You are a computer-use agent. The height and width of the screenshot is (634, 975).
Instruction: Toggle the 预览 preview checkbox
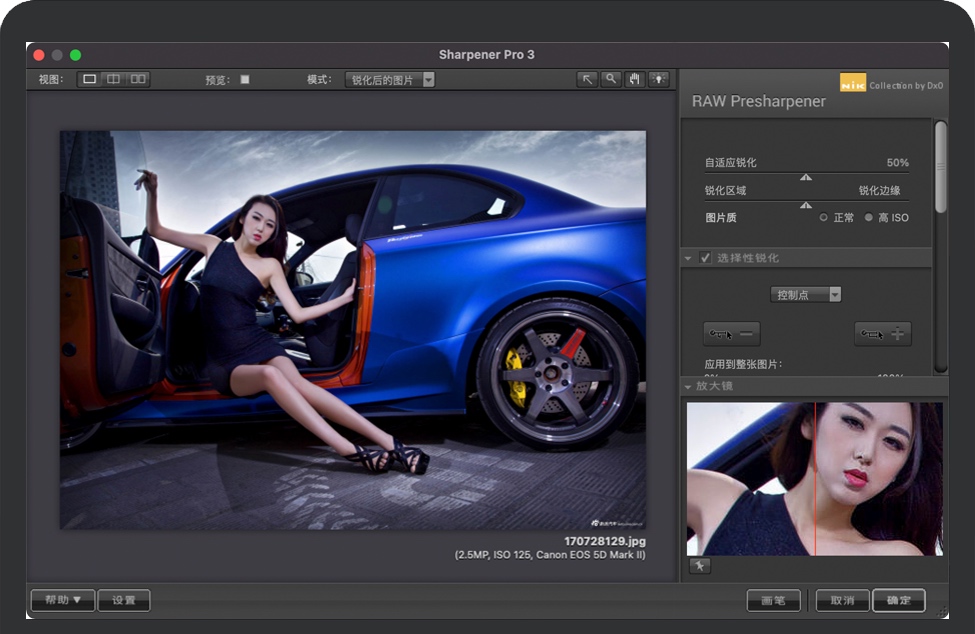point(245,80)
